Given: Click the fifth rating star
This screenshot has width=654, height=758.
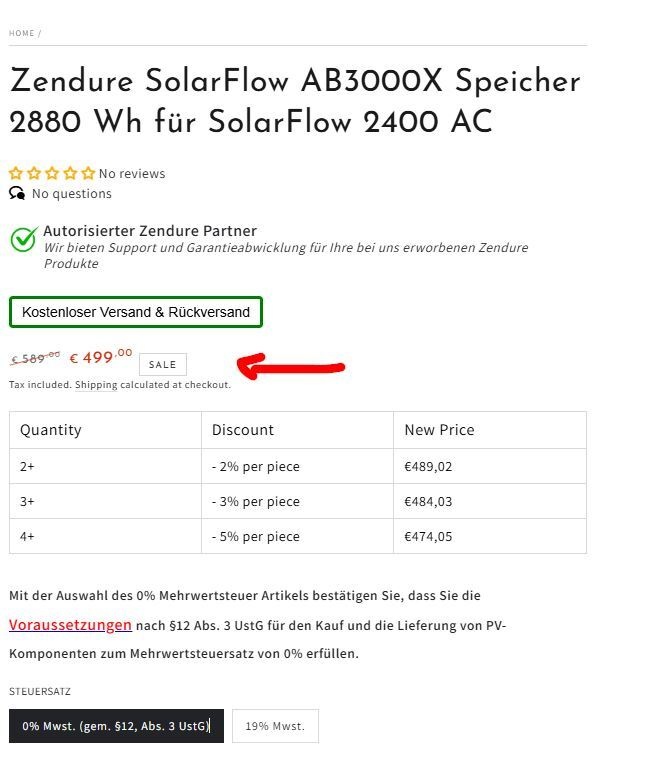Looking at the screenshot, I should pyautogui.click(x=88, y=173).
